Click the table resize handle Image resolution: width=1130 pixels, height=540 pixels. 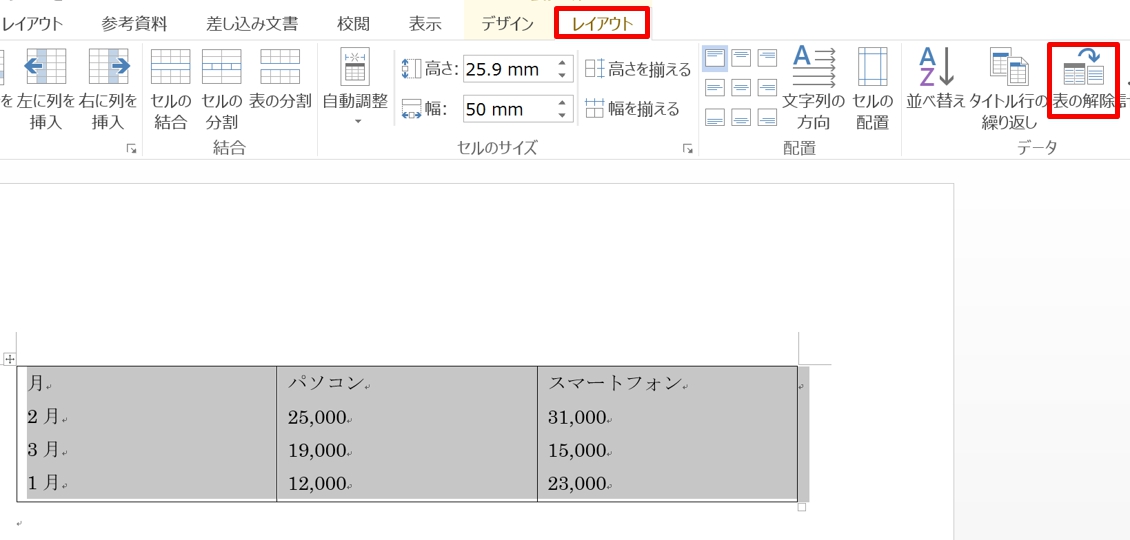[801, 508]
